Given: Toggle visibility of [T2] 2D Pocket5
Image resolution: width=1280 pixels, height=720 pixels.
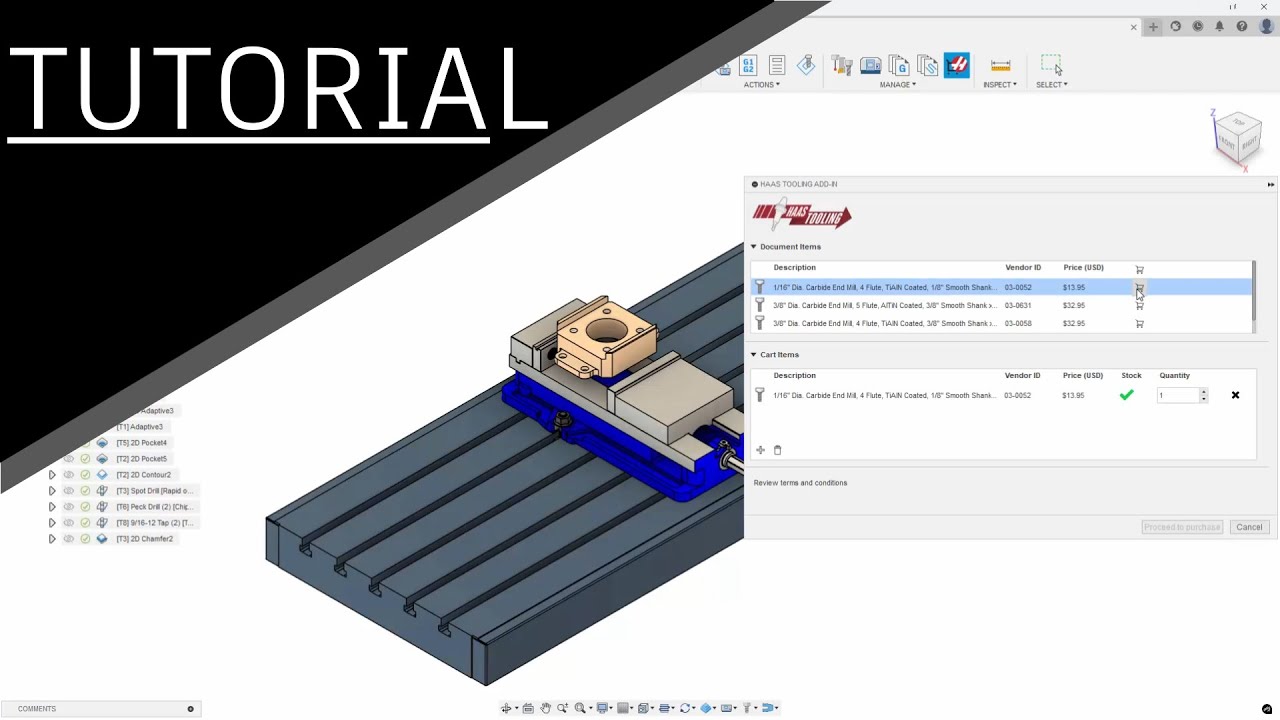Looking at the screenshot, I should [69, 459].
